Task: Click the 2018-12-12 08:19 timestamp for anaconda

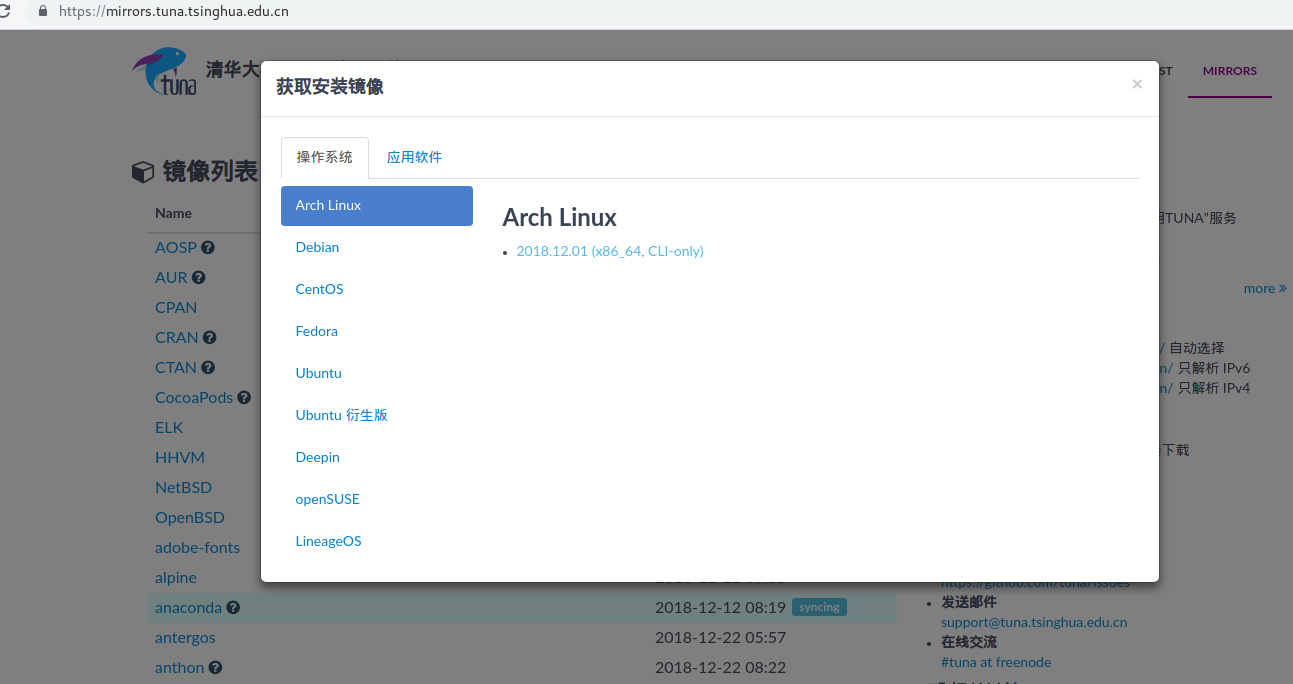Action: tap(720, 607)
